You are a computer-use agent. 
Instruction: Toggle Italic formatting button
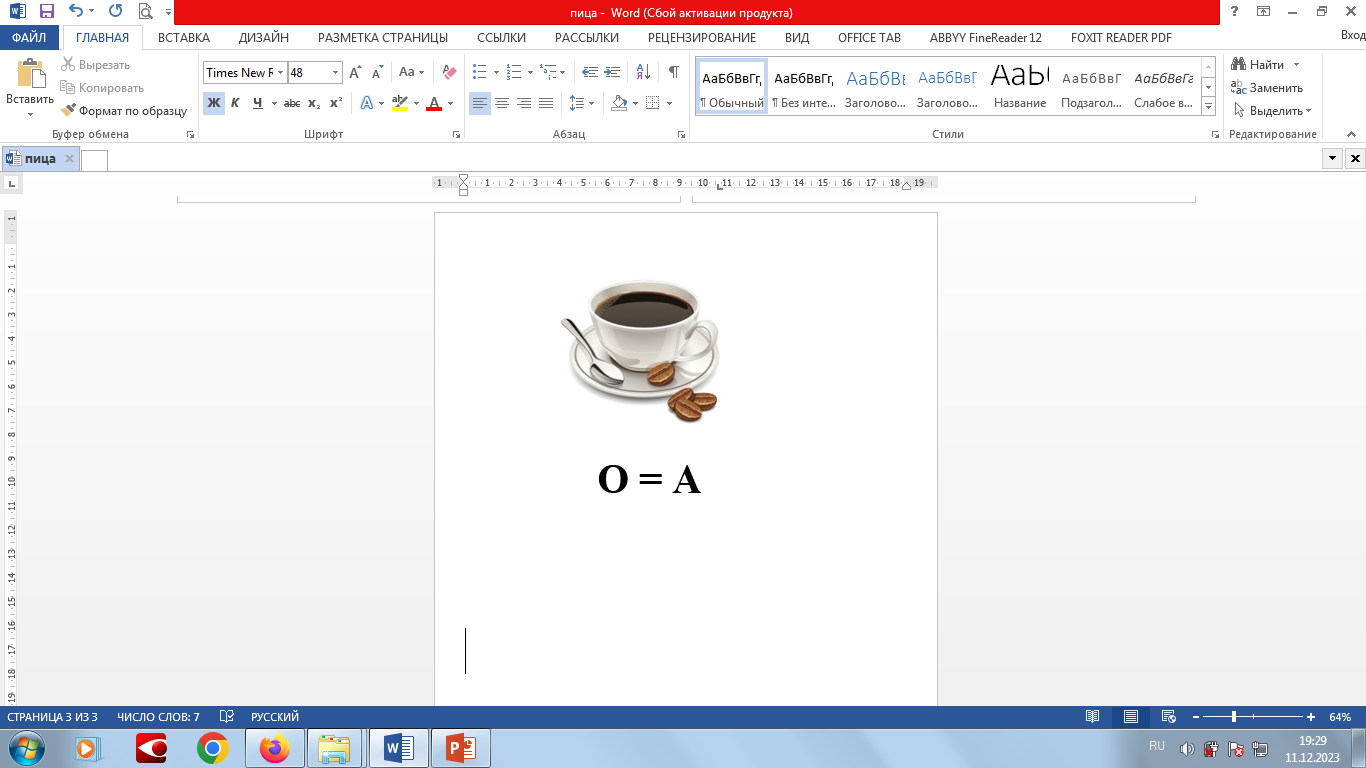tap(235, 103)
